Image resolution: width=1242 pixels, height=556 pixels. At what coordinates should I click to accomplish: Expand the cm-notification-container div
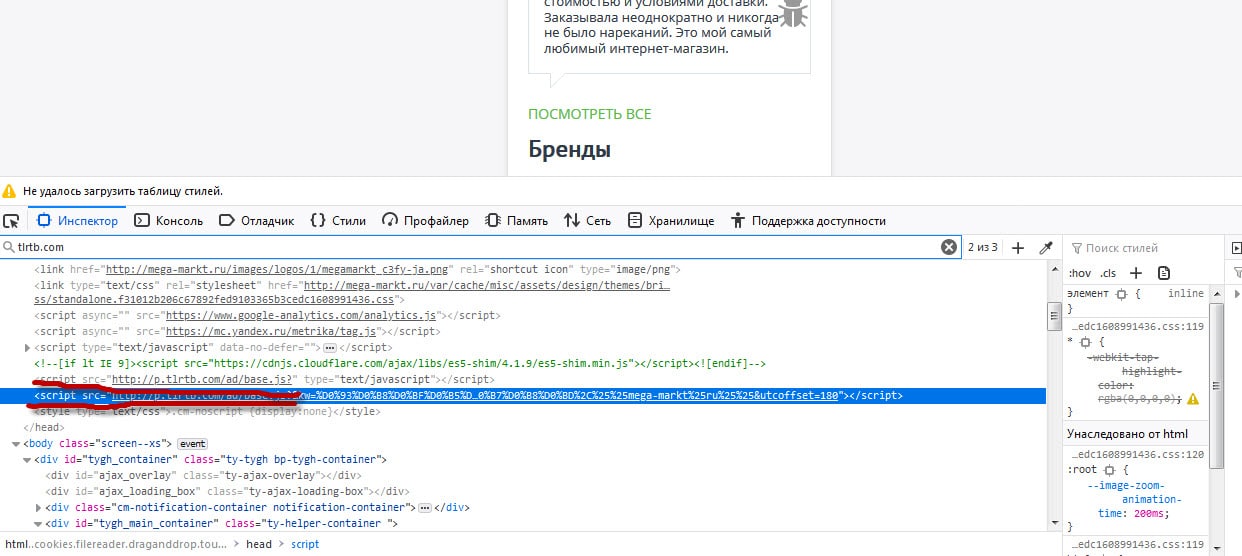[39, 507]
